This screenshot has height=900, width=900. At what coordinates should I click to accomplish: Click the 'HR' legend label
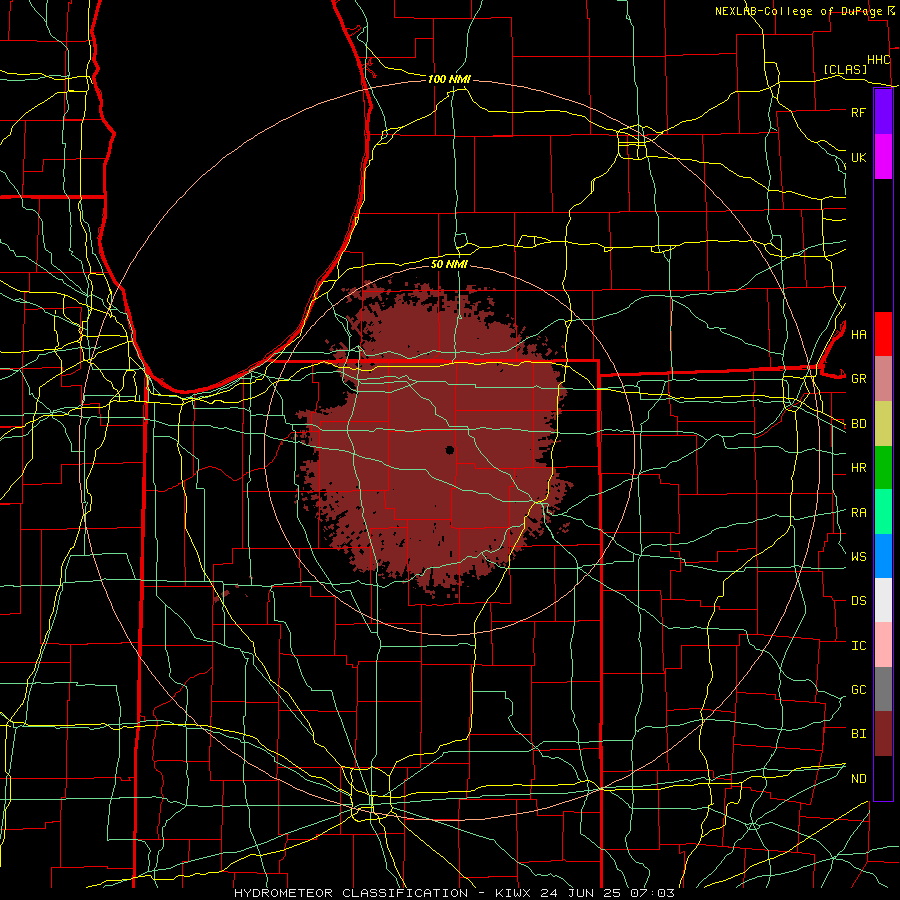[858, 468]
